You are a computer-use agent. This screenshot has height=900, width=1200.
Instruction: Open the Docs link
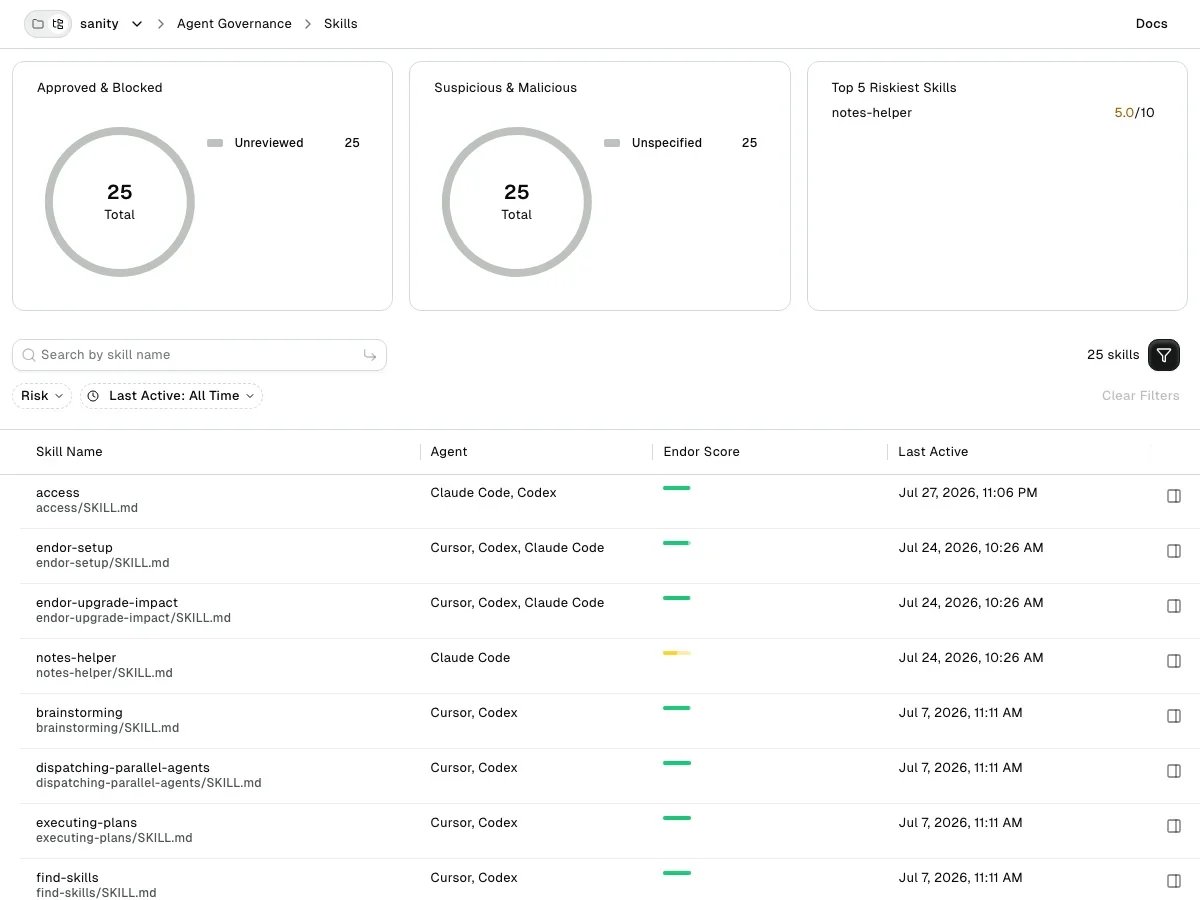[1151, 24]
